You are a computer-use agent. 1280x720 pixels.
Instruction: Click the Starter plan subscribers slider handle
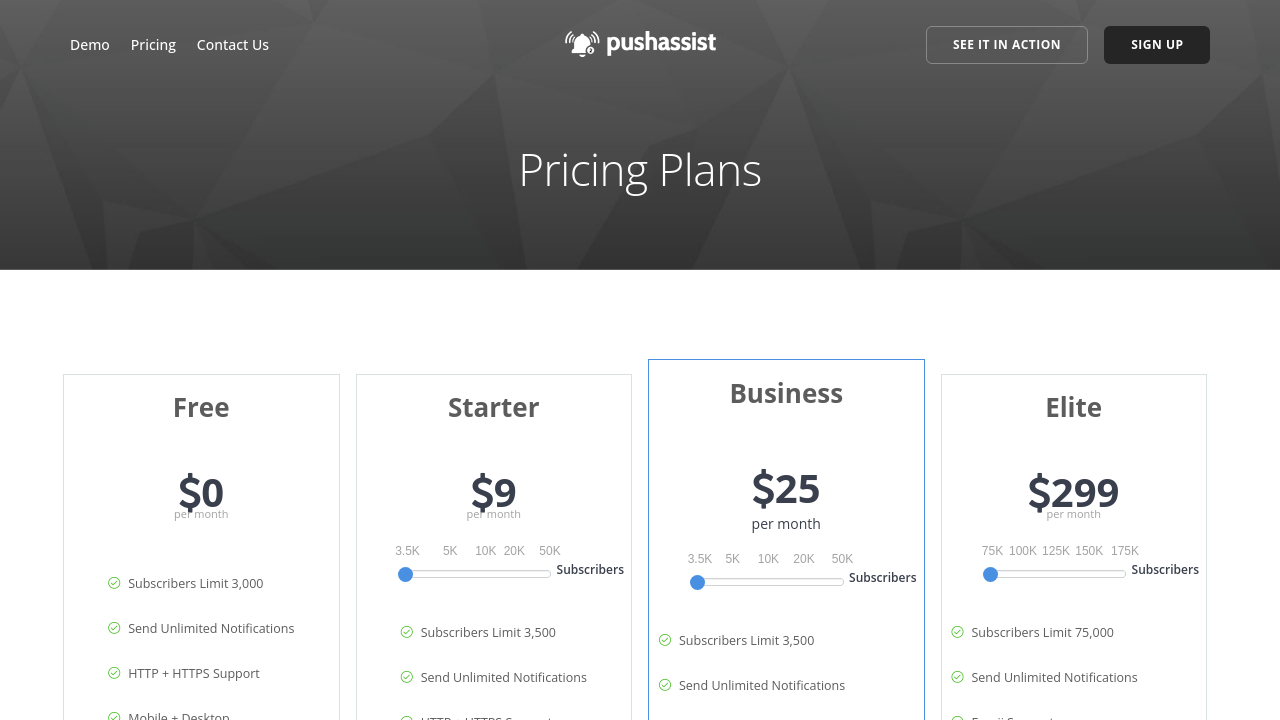(405, 574)
